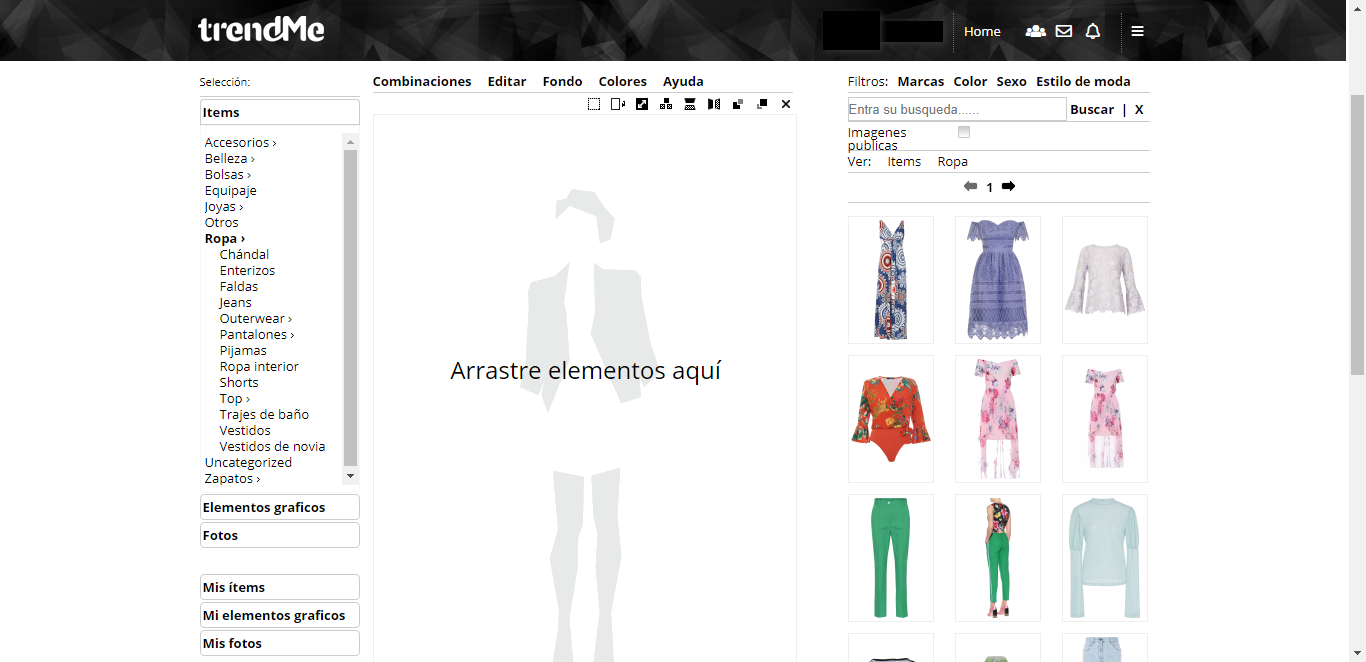Screen dimensions: 1366x662
Task: Click the bring forward layer icon
Action: coord(761,104)
